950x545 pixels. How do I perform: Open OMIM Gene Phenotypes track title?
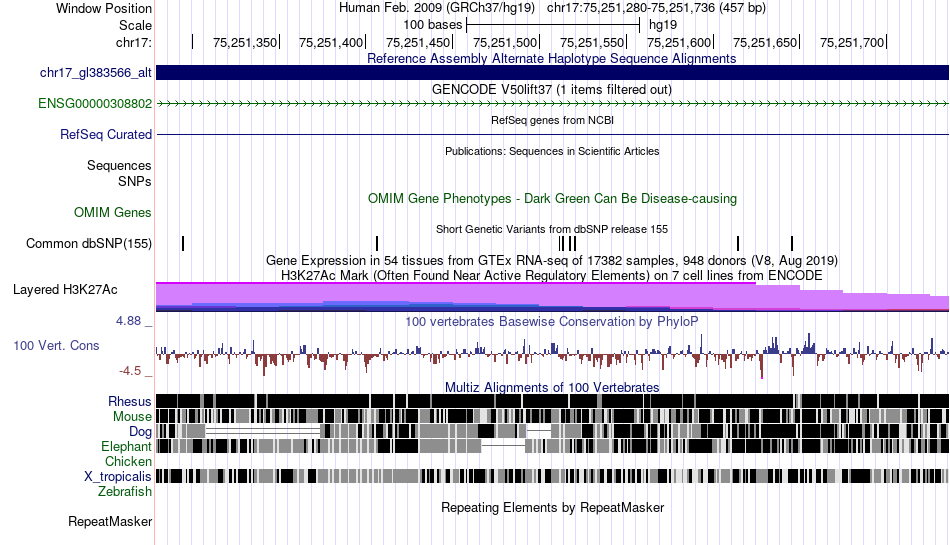pyautogui.click(x=553, y=199)
